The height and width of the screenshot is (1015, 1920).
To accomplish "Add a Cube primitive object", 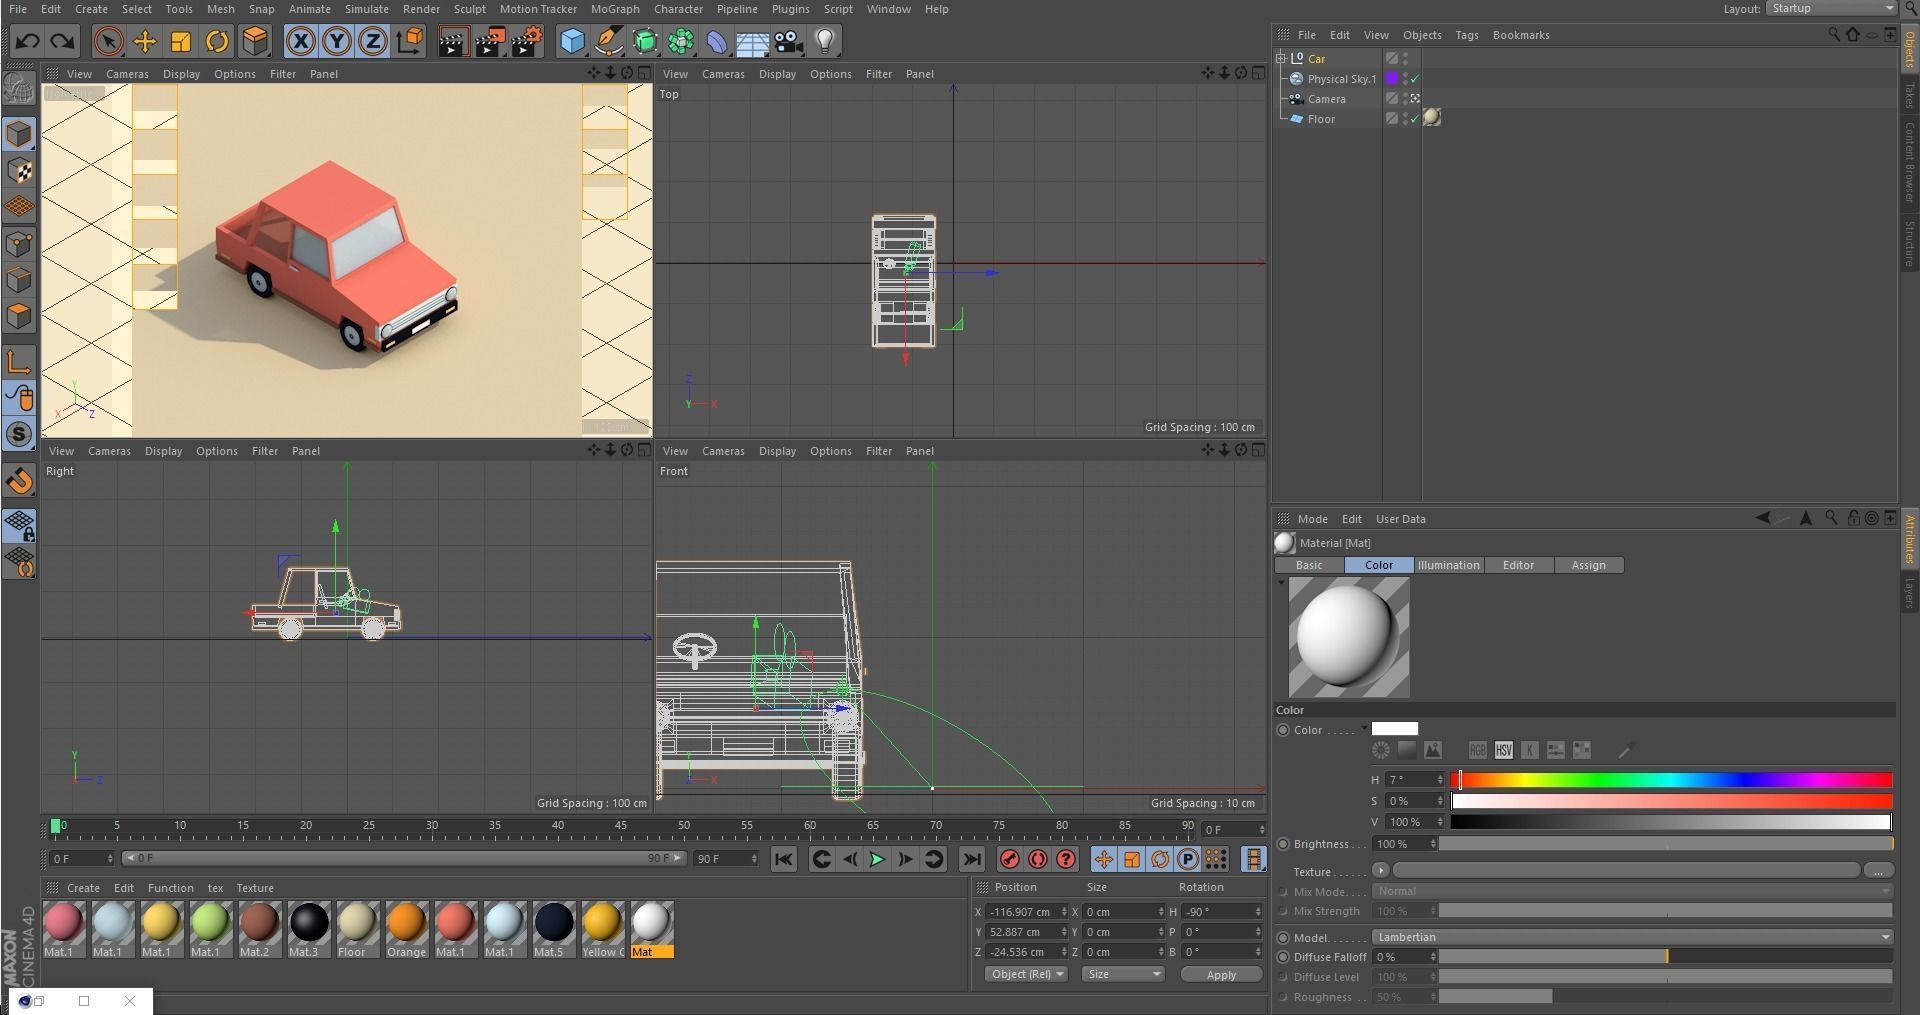I will [x=572, y=41].
